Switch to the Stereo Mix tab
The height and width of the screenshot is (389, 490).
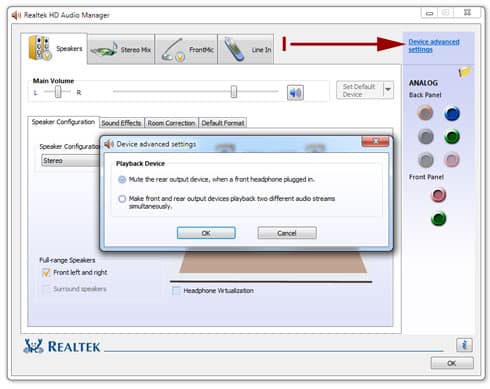[121, 49]
